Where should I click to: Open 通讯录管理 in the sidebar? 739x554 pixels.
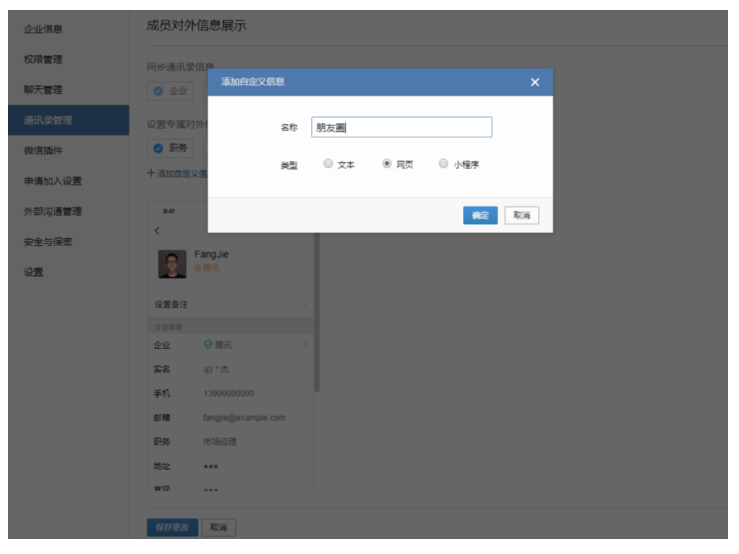pos(48,120)
